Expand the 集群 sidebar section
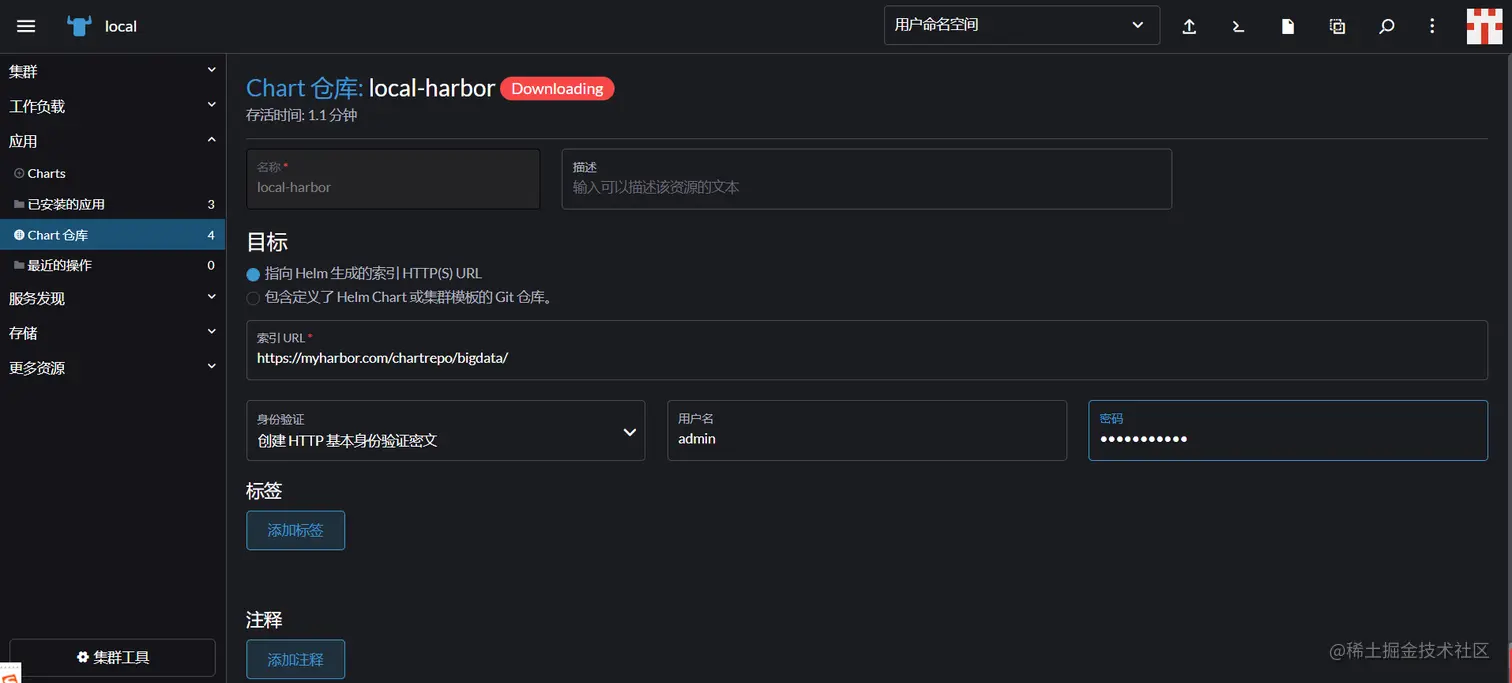The image size is (1512, 683). [x=112, y=71]
